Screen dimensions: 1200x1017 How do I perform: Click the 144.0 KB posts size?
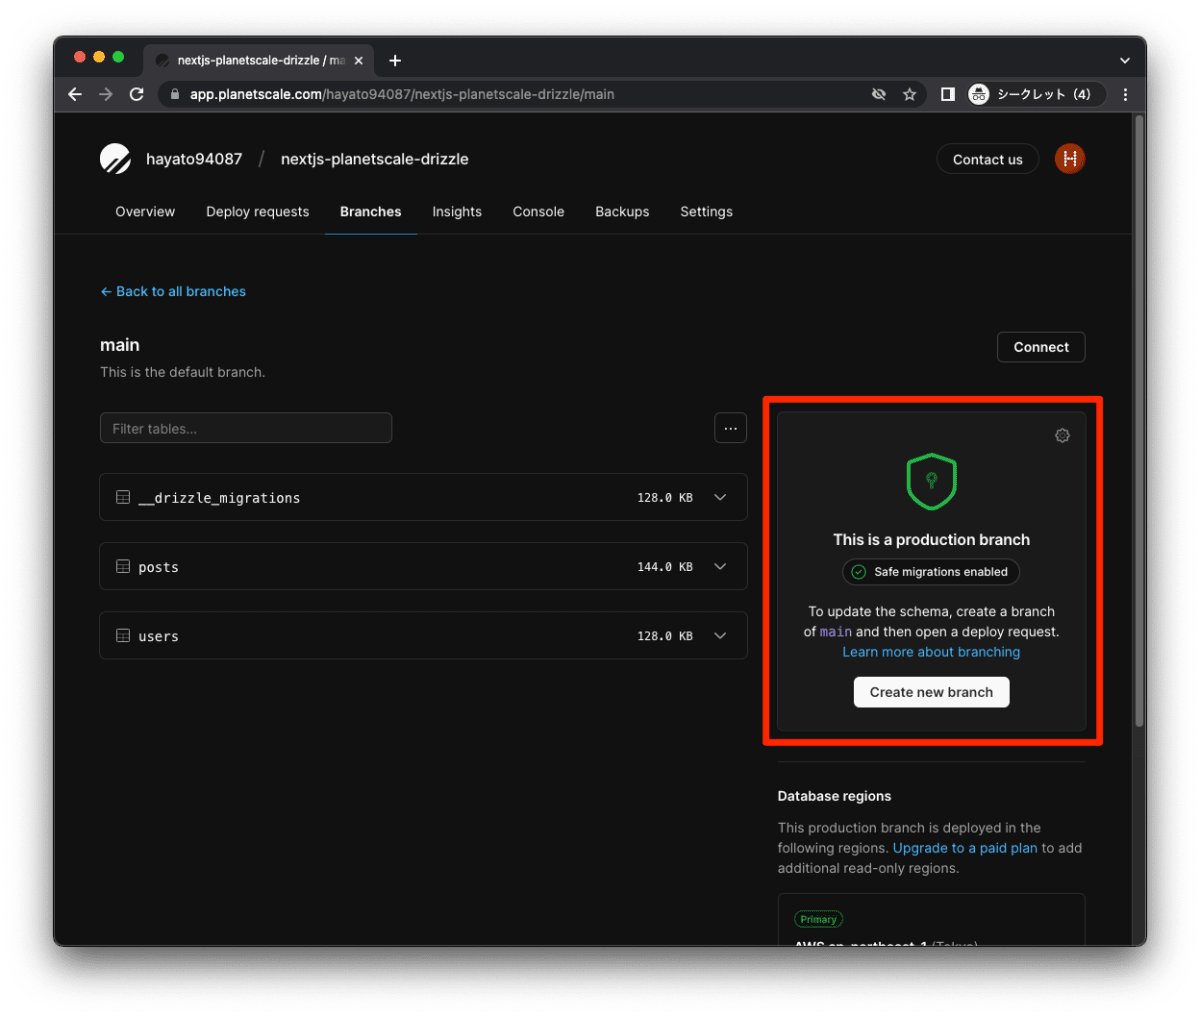click(665, 567)
